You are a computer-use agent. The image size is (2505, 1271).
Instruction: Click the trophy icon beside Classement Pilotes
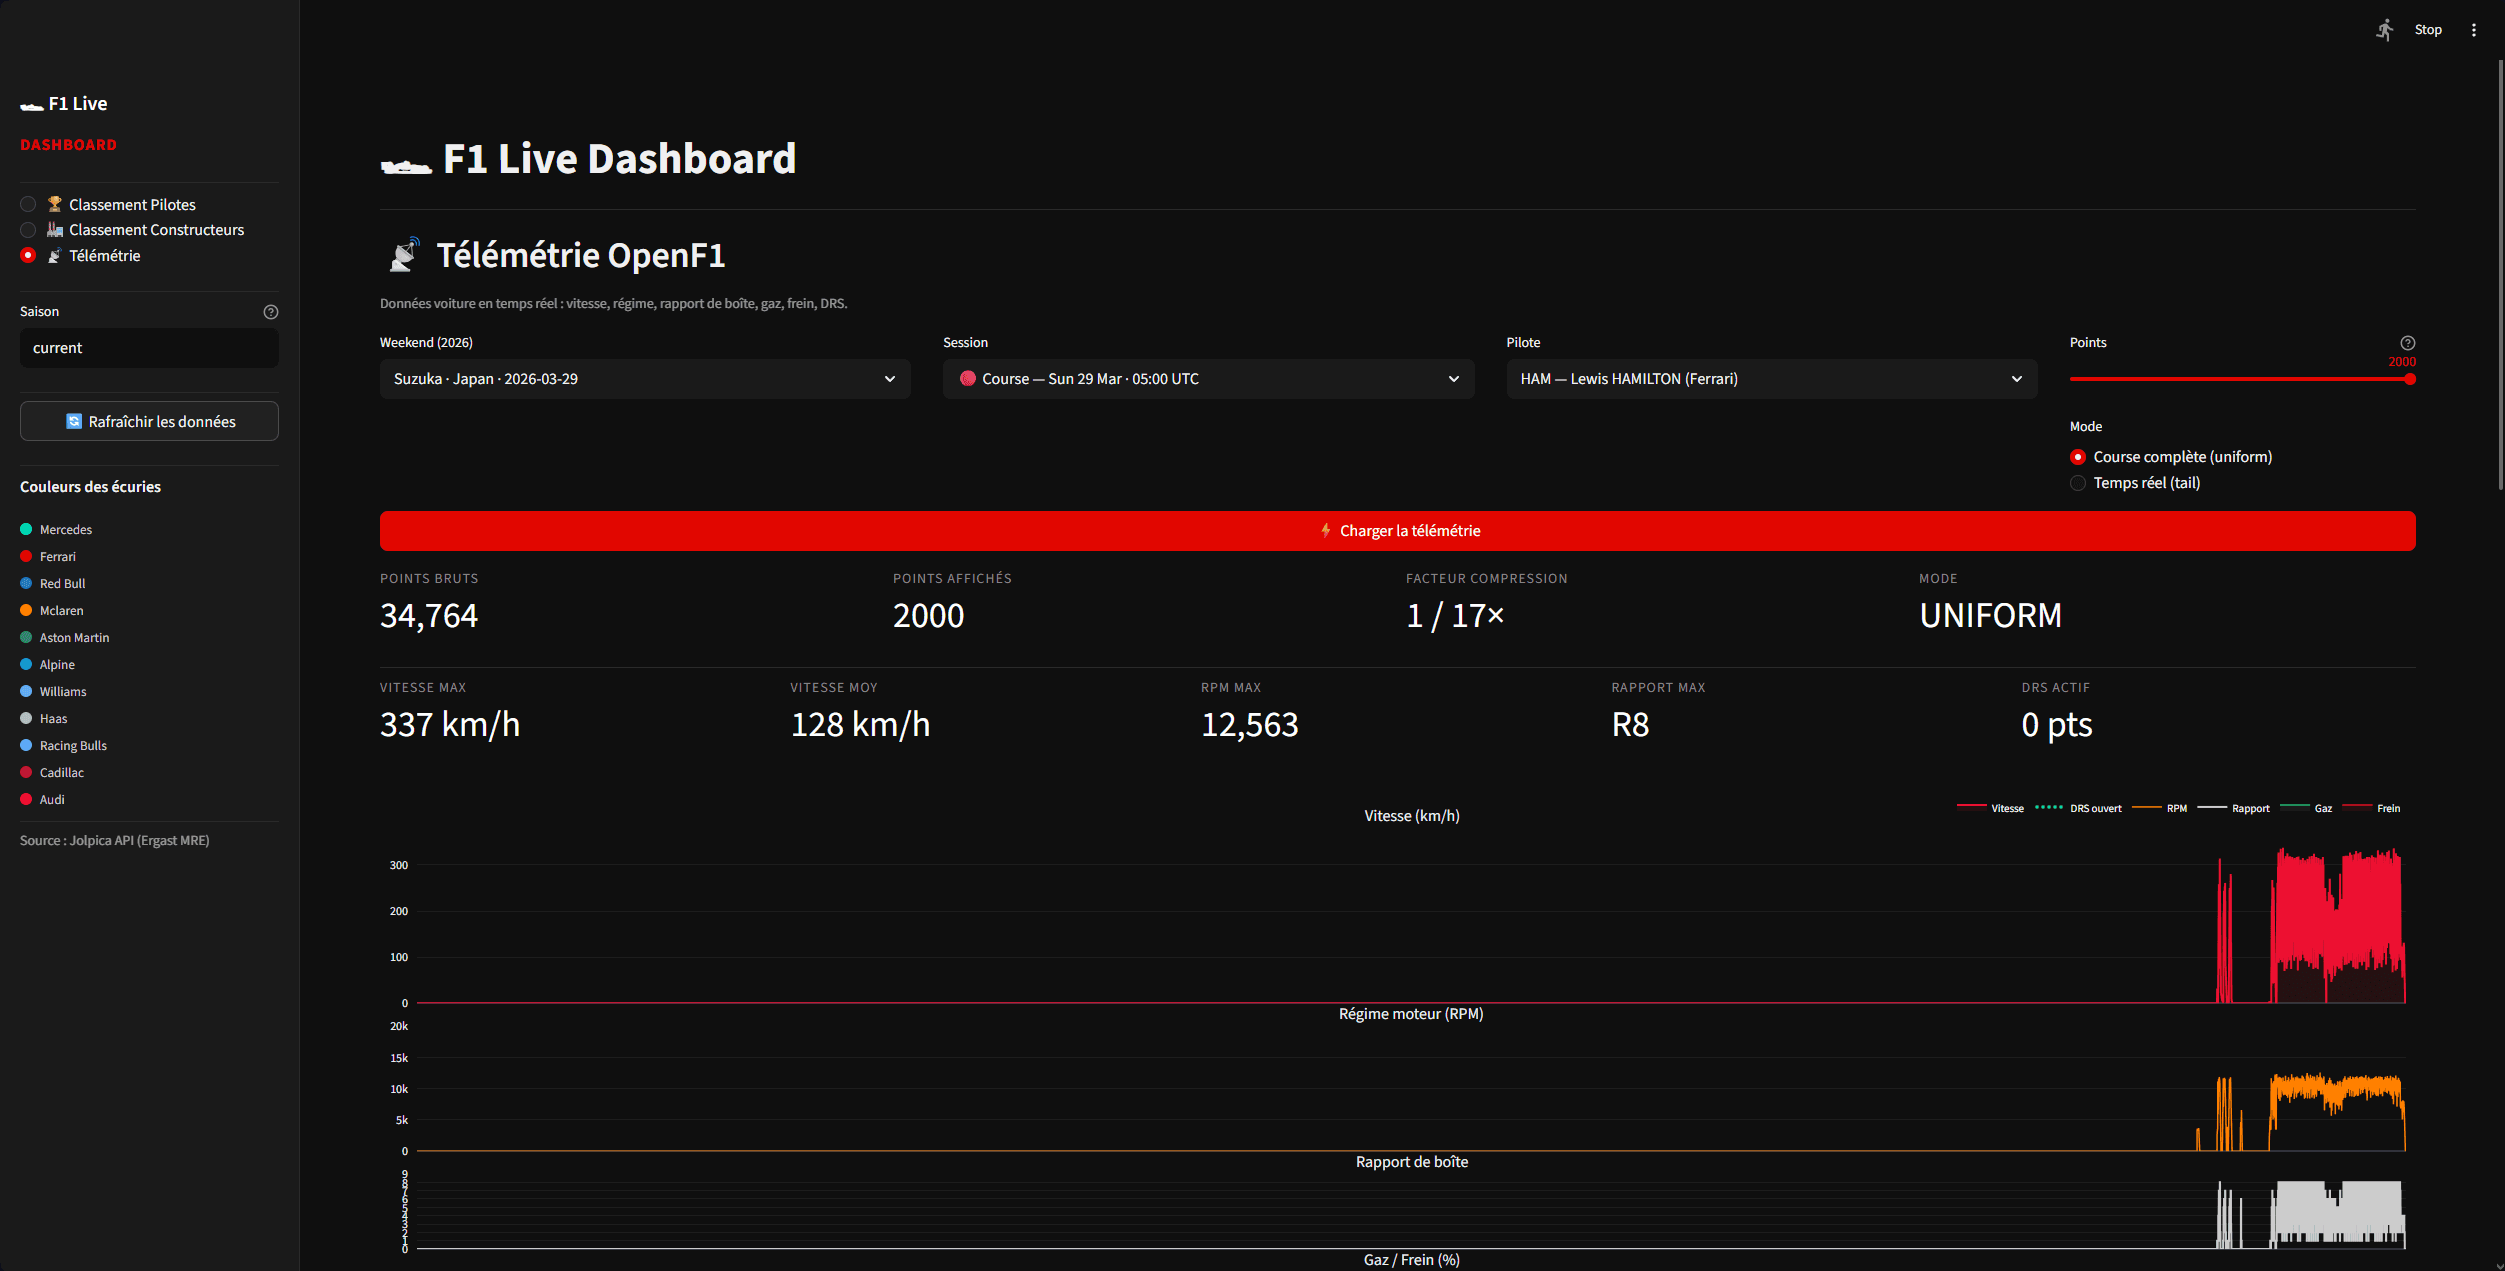54,203
